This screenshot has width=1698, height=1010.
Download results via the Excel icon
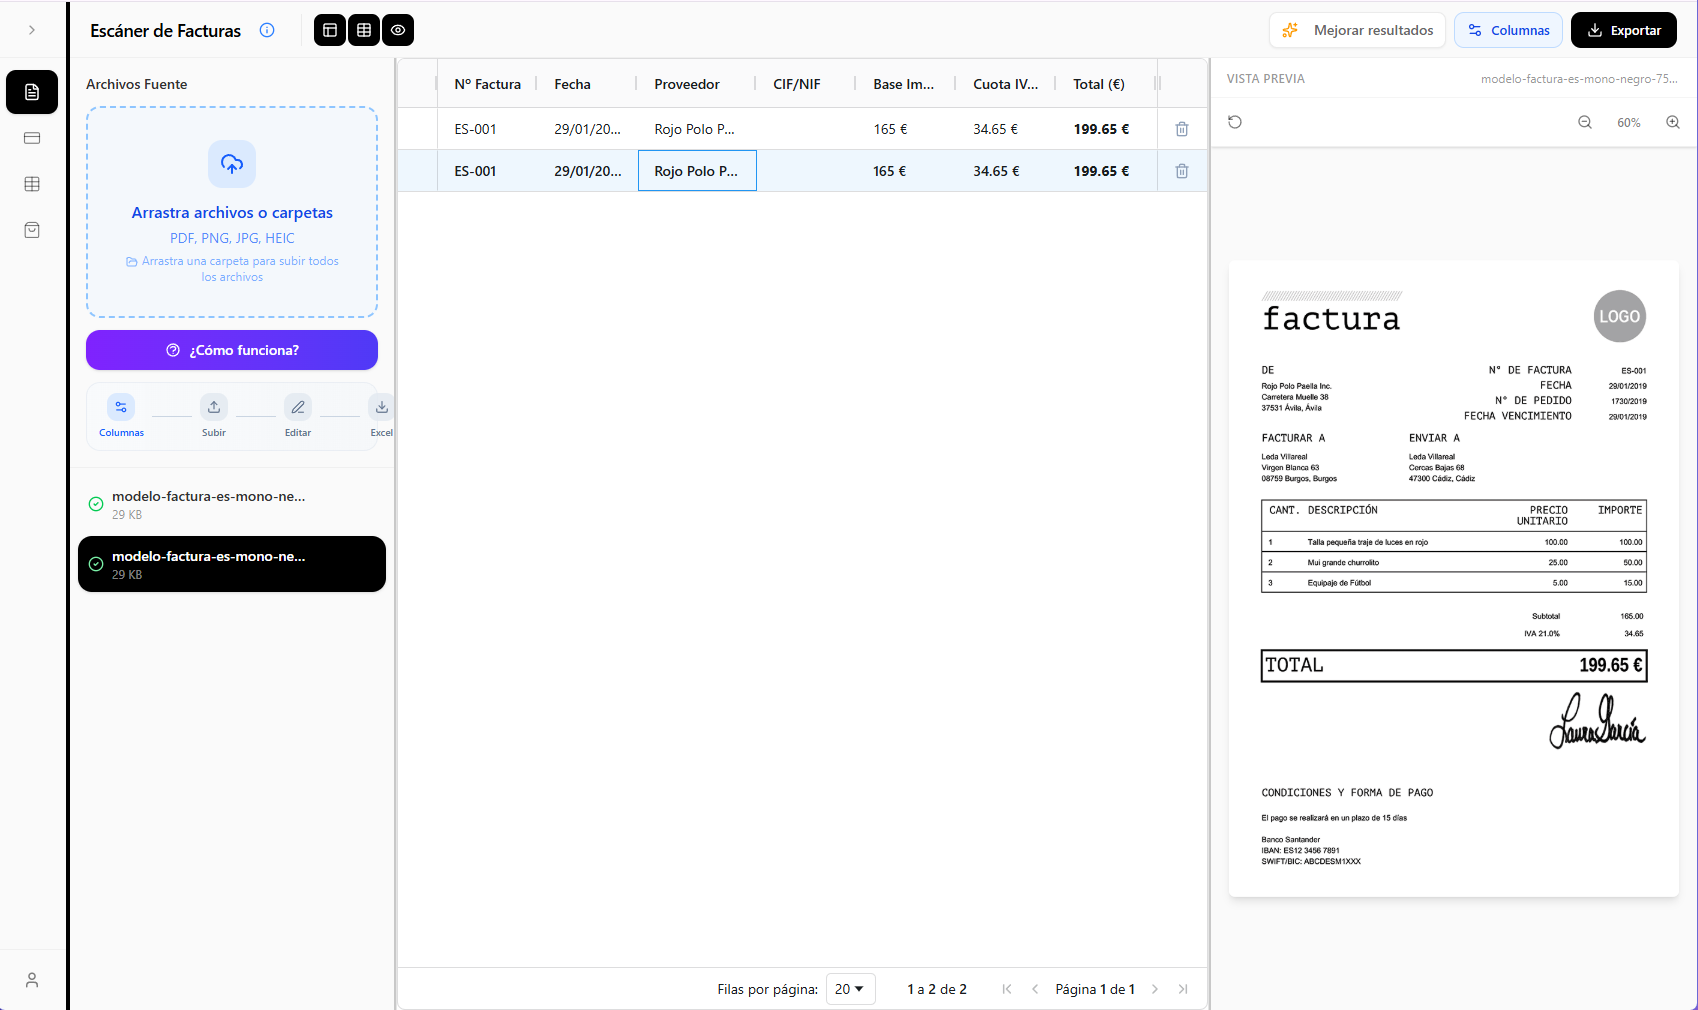point(381,407)
